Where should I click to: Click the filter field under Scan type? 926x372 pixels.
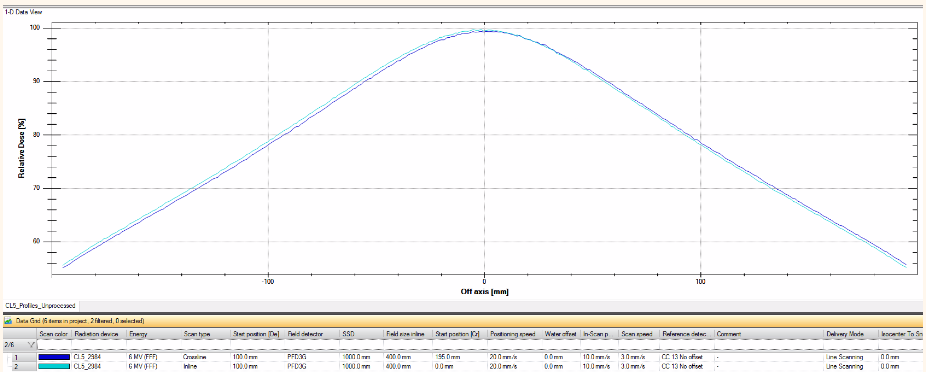206,344
